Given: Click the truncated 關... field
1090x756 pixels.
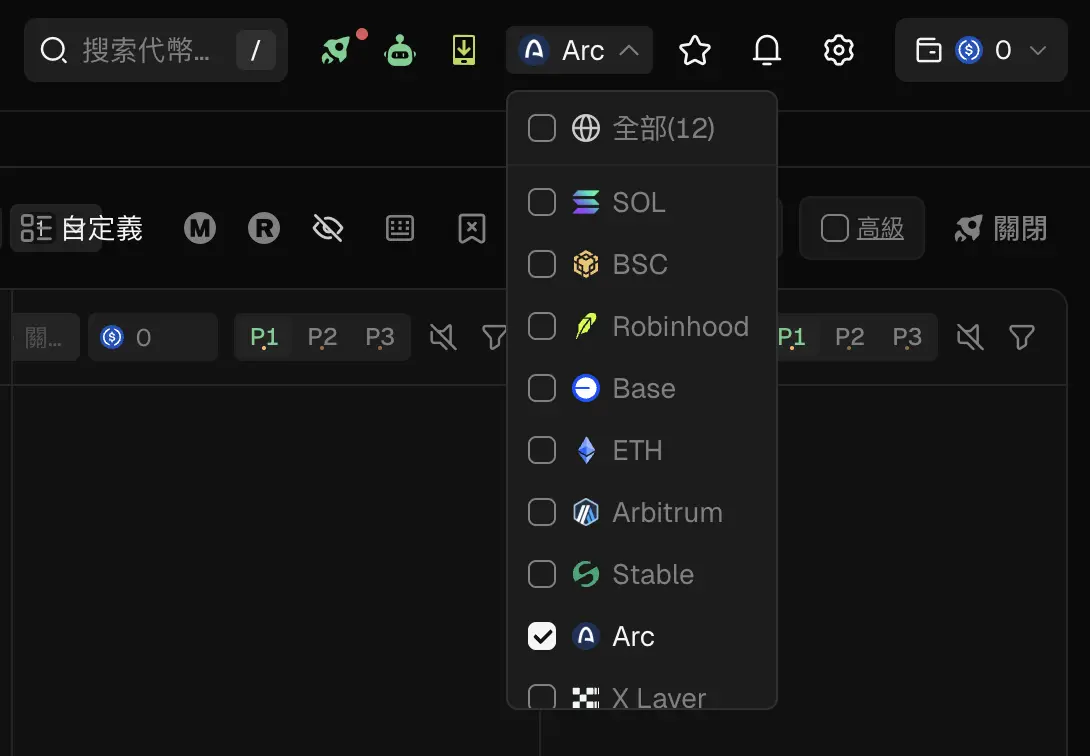Looking at the screenshot, I should point(44,337).
